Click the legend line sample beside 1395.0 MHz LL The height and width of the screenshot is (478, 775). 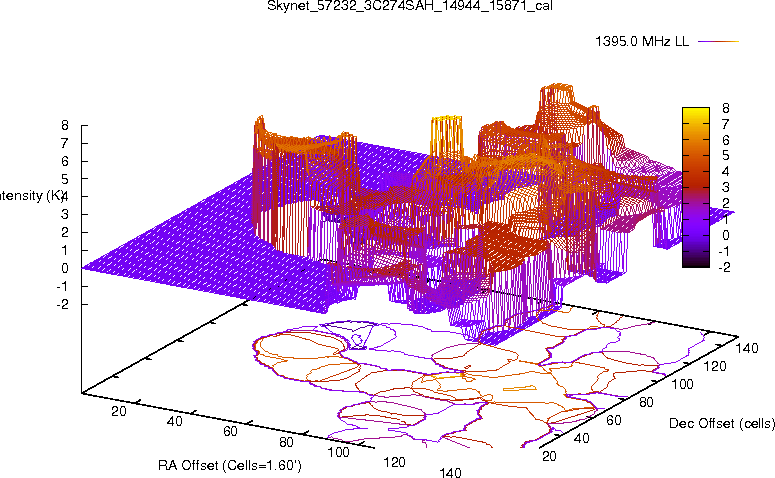pyautogui.click(x=718, y=42)
